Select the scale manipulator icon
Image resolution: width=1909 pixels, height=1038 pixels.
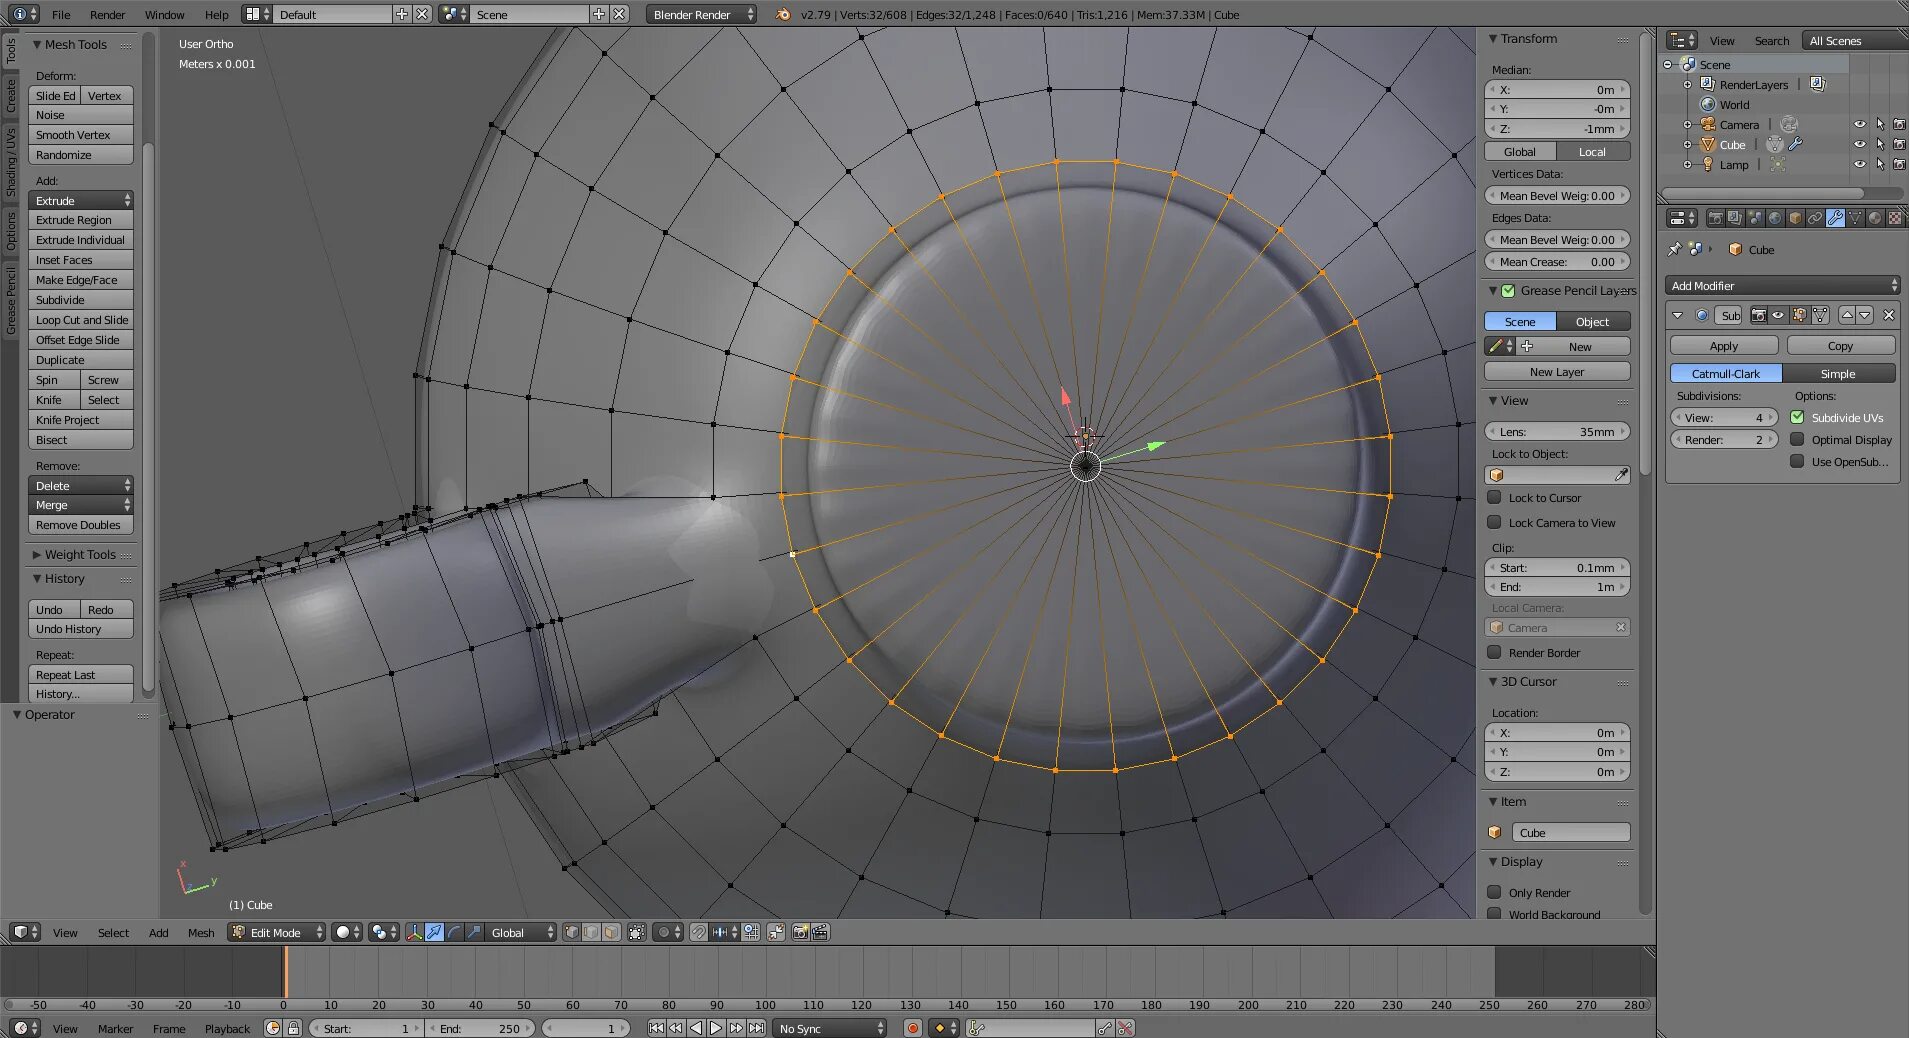coord(474,932)
